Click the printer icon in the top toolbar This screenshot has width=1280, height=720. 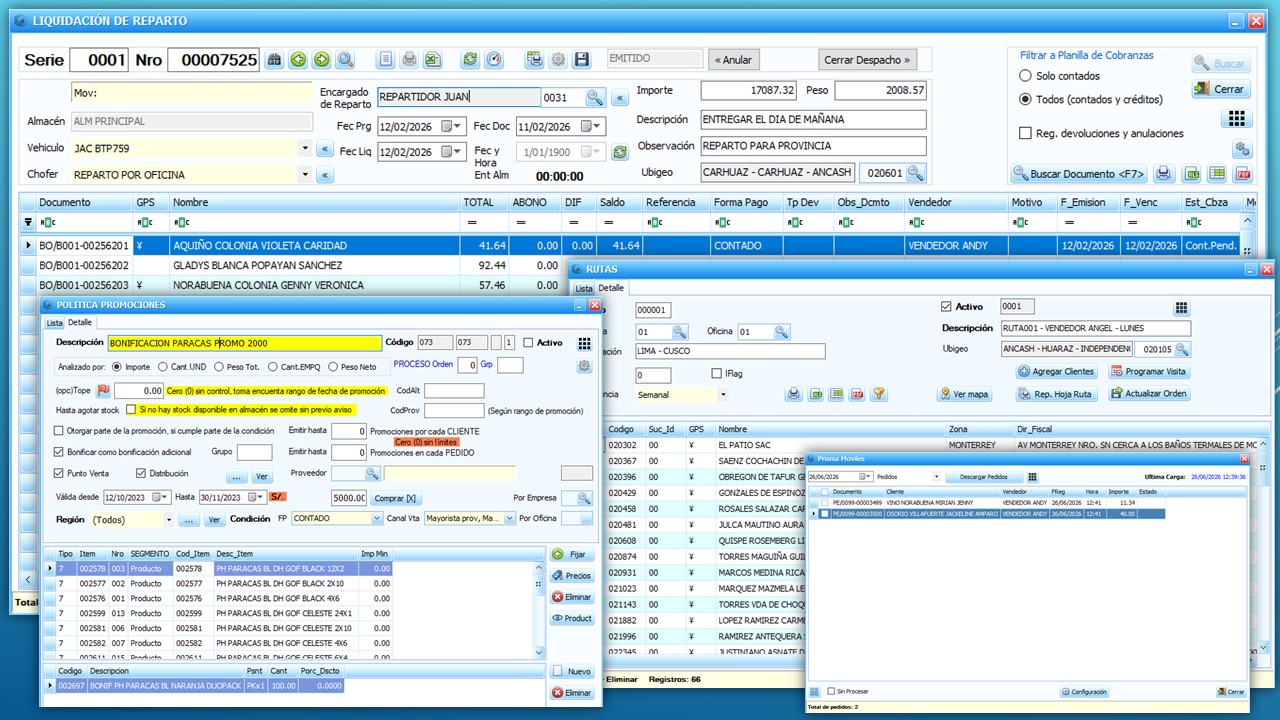408,60
